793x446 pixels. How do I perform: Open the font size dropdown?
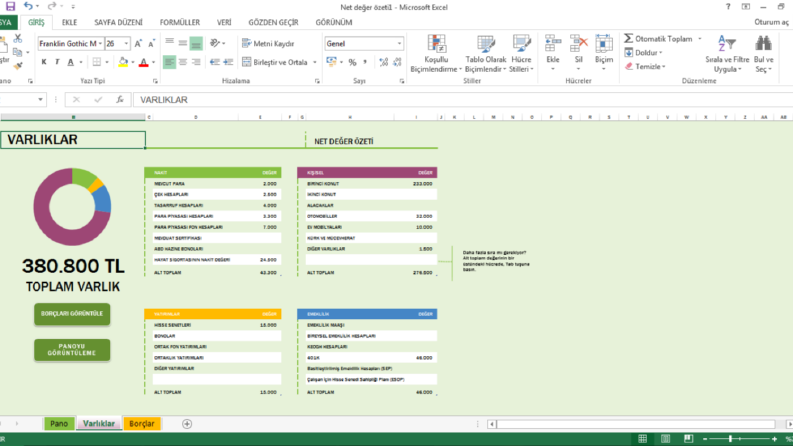pyautogui.click(x=126, y=43)
